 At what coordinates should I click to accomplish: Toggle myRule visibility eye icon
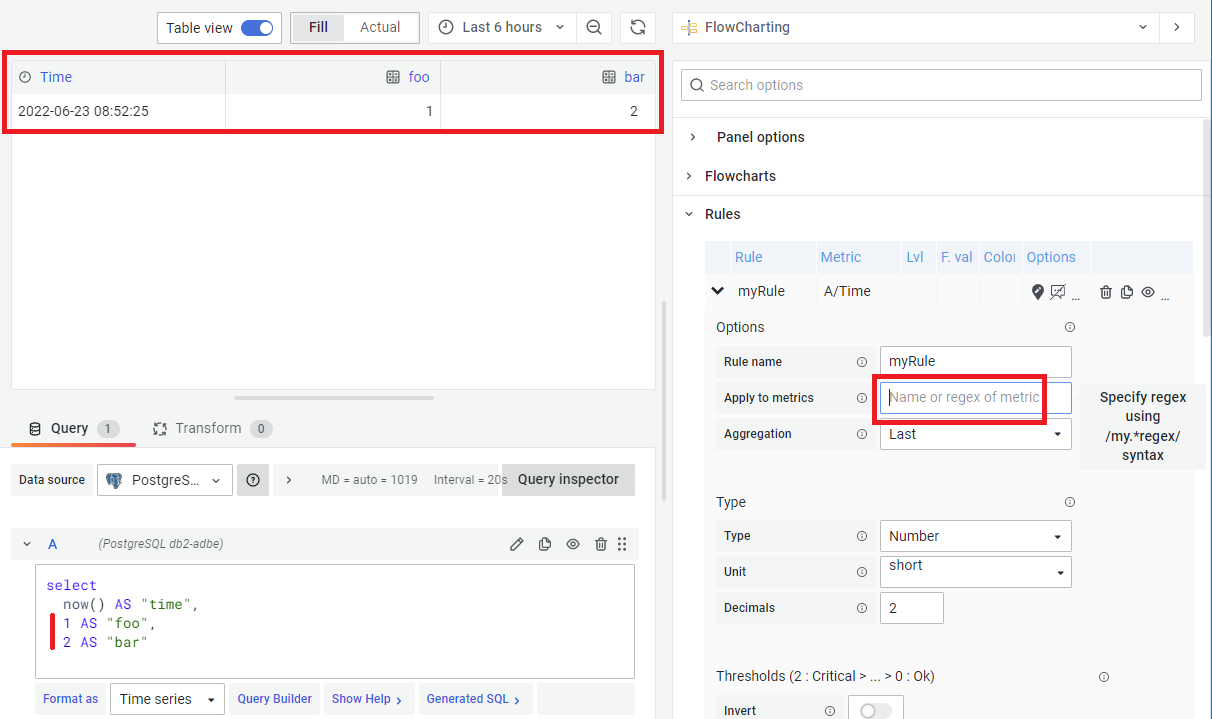[1148, 292]
